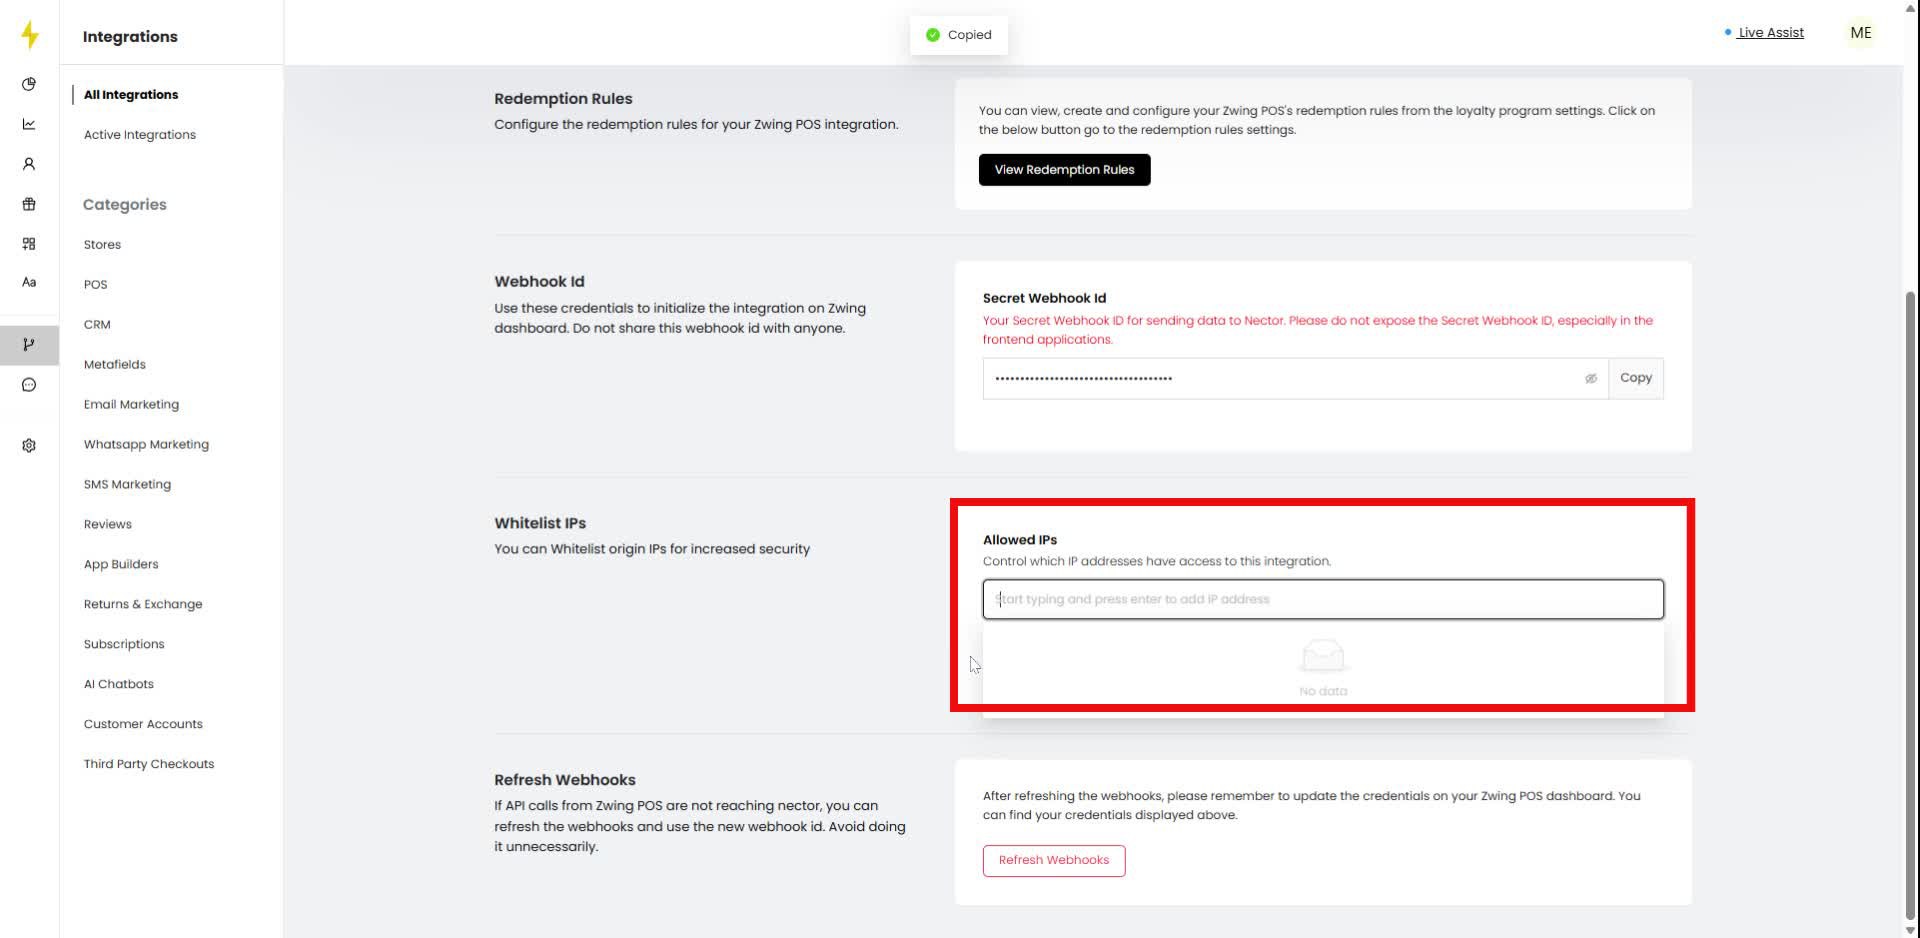Toggle Secret Webhook Id visibility with eye icon
Image resolution: width=1920 pixels, height=938 pixels.
click(1591, 378)
